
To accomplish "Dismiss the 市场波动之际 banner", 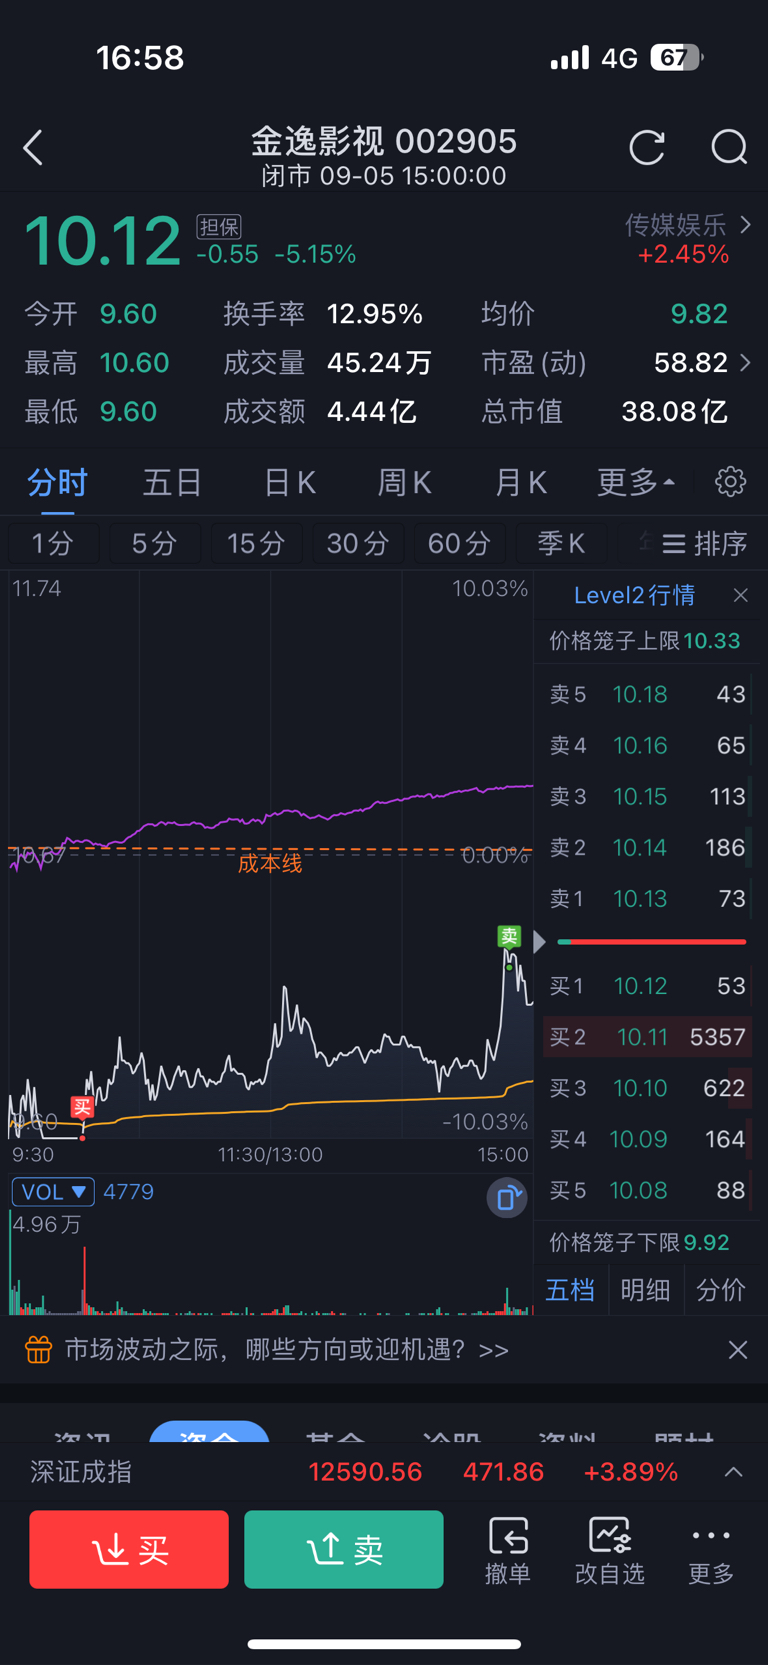I will point(738,1350).
